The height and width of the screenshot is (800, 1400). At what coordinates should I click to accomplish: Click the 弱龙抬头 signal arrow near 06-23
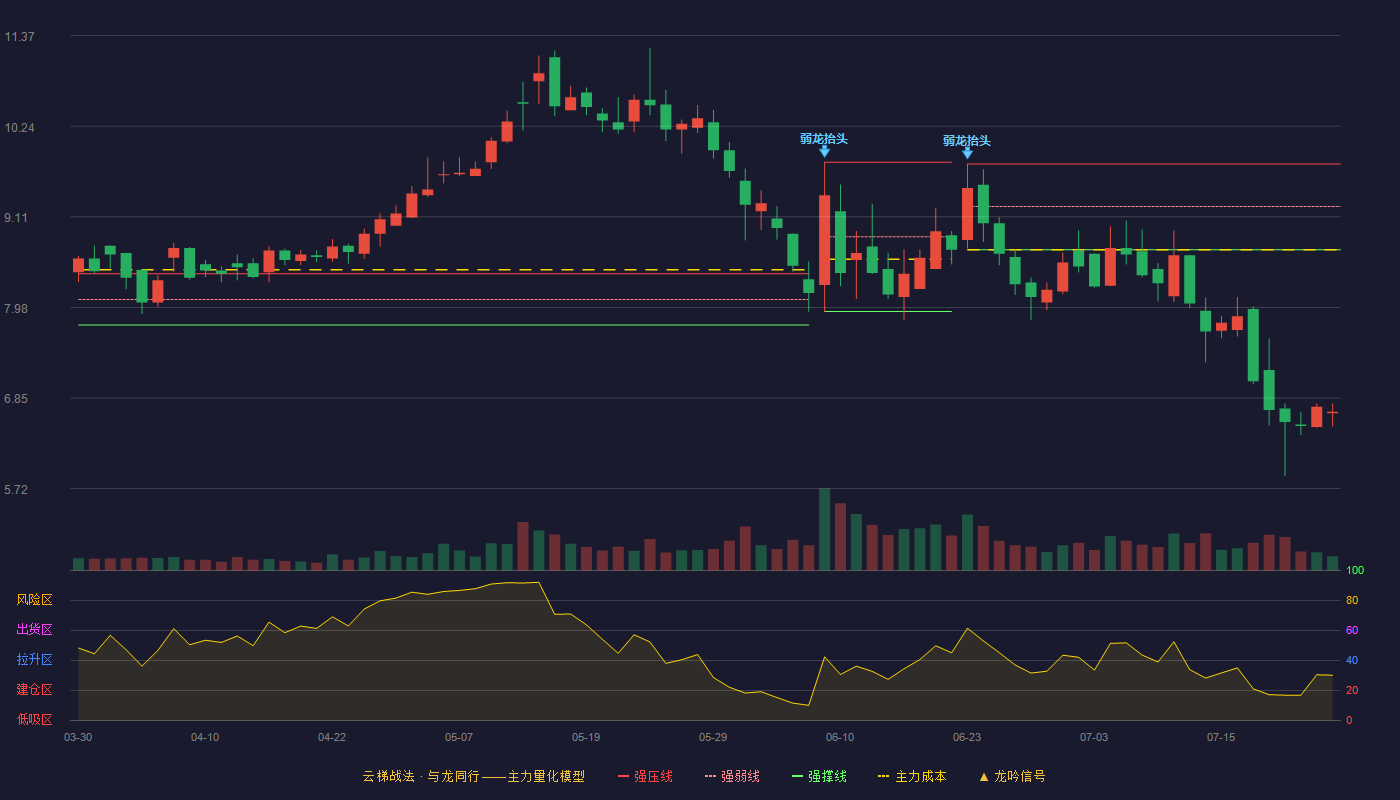tap(967, 153)
